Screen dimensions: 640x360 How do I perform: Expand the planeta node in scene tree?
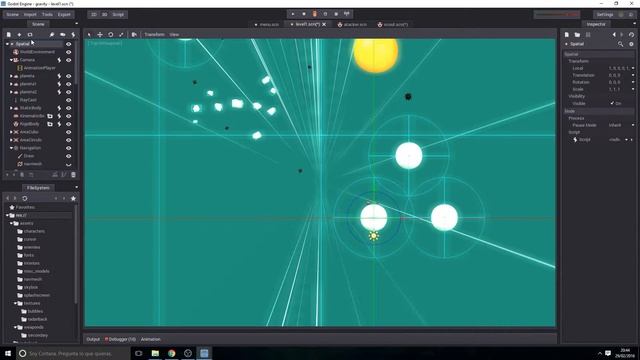click(x=11, y=76)
